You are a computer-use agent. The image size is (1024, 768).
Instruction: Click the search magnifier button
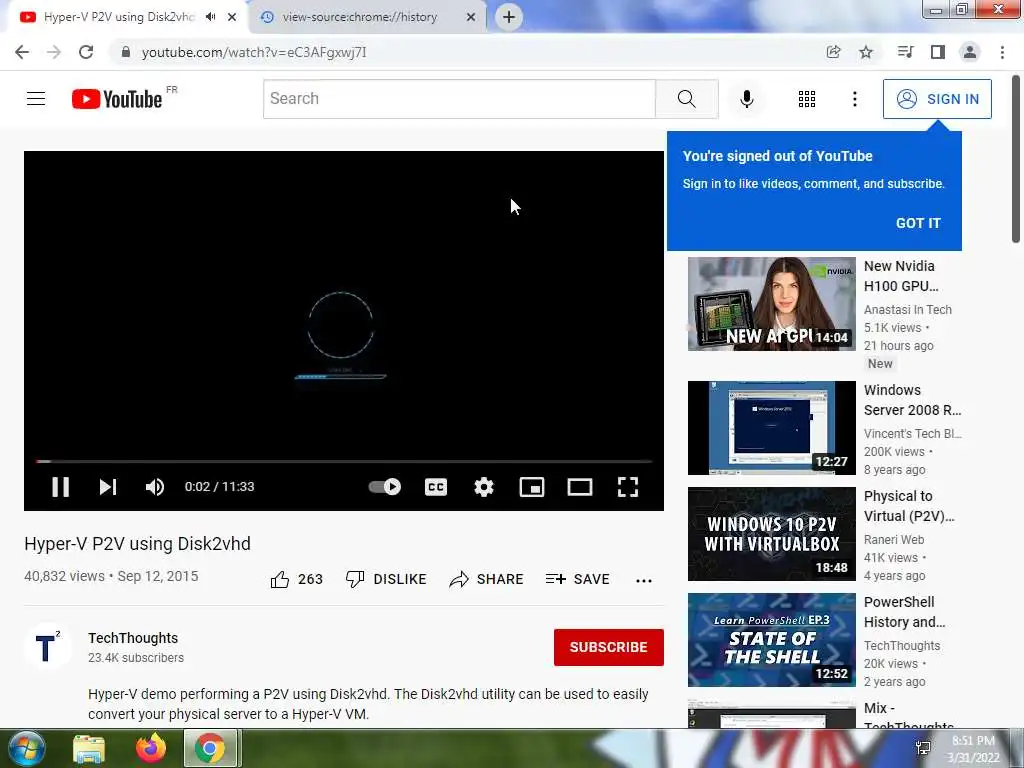click(x=686, y=99)
